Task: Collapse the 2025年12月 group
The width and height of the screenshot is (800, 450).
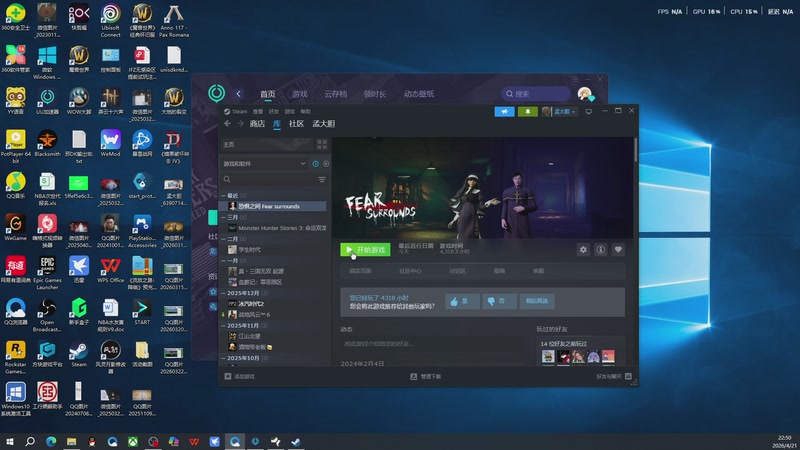Action: [223, 293]
